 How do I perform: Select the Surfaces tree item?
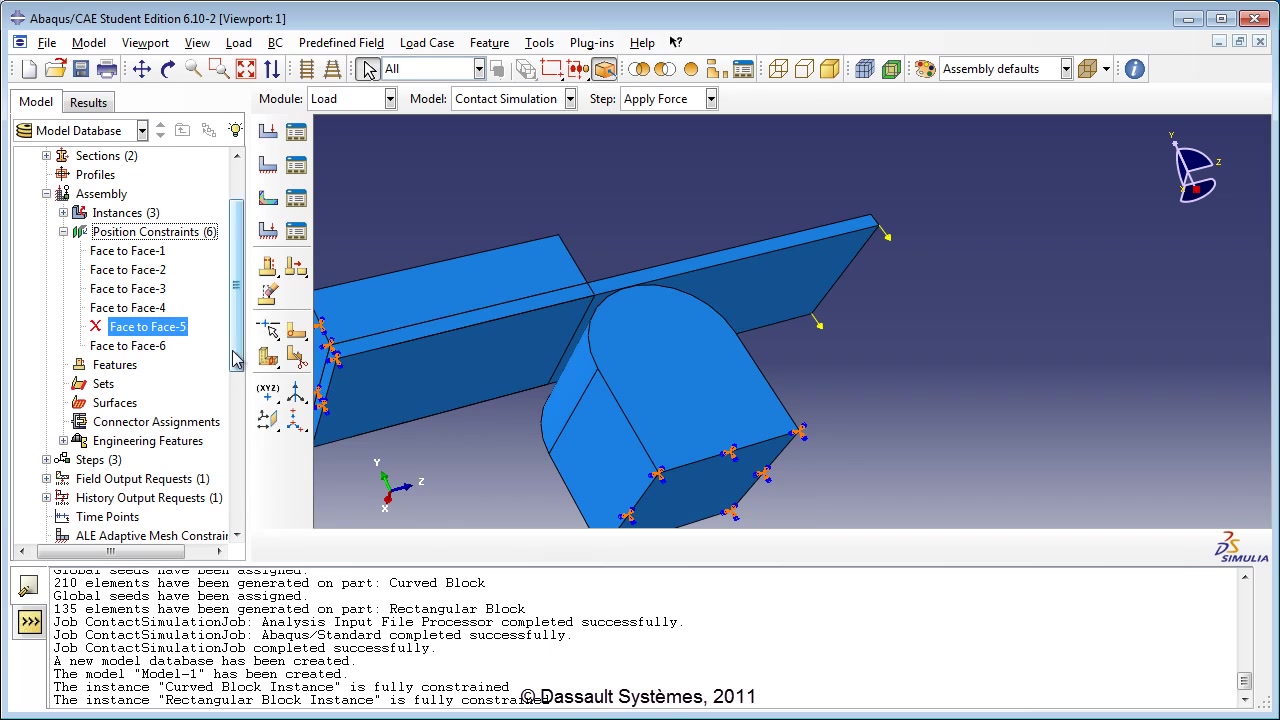click(x=115, y=403)
